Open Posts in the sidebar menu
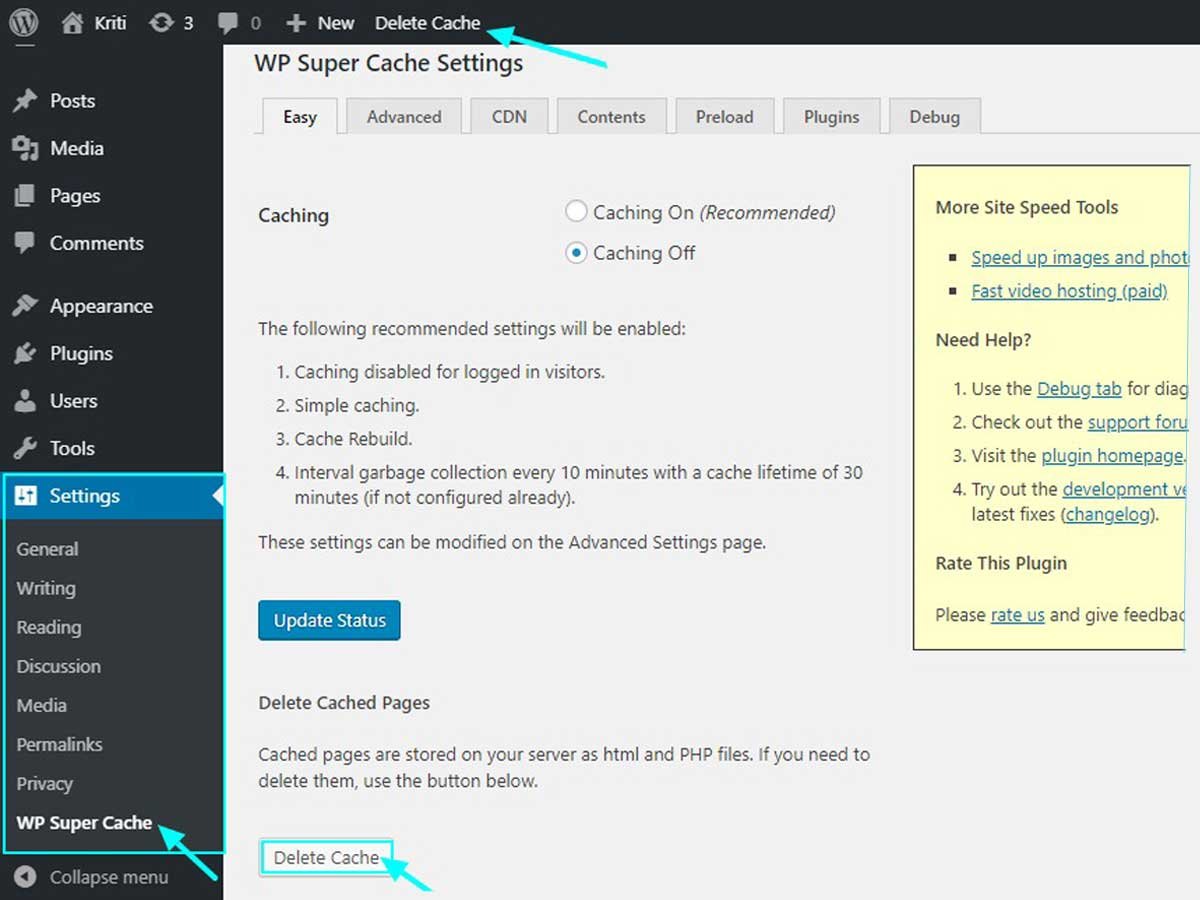This screenshot has height=900, width=1200. click(73, 101)
